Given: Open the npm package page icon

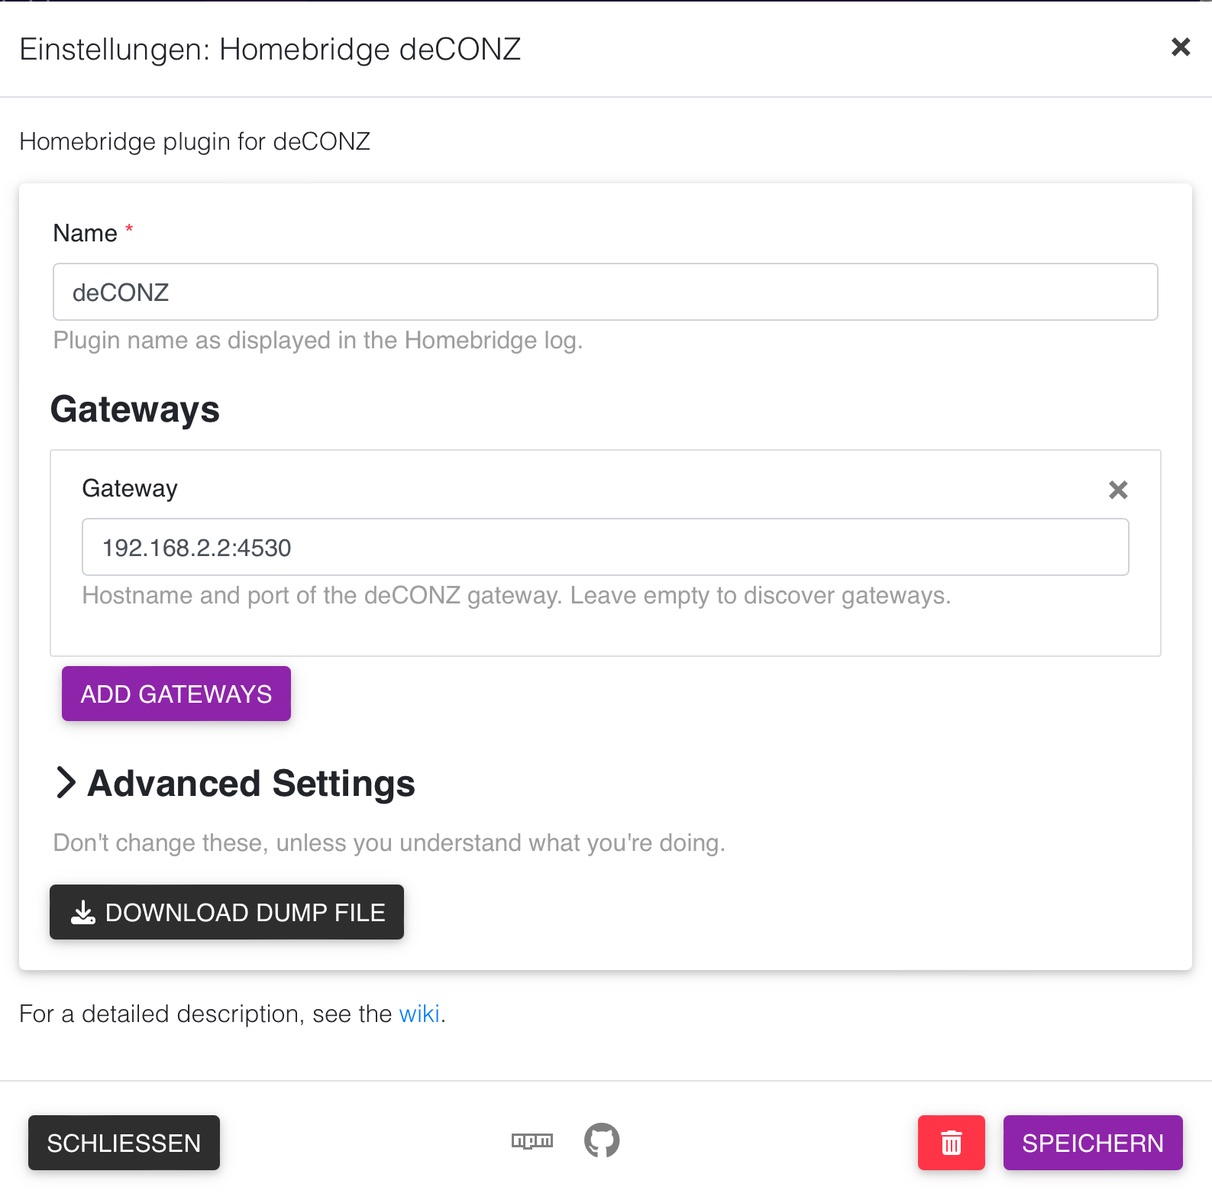Looking at the screenshot, I should (532, 1141).
